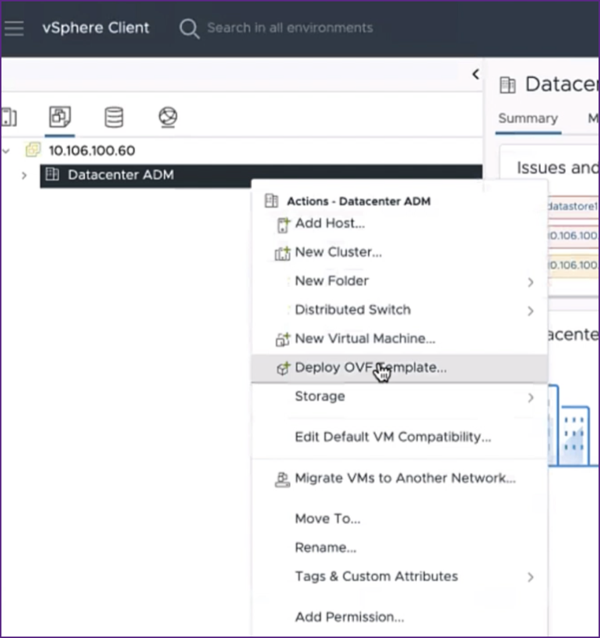Image resolution: width=600 pixels, height=638 pixels.
Task: Expand the Tags & Custom Attributes arrow
Action: pyautogui.click(x=530, y=577)
